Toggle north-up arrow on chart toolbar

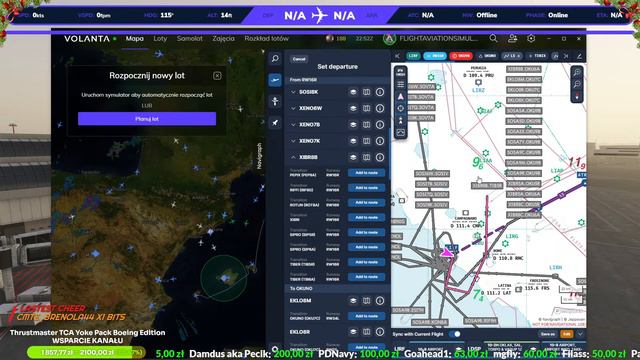click(x=401, y=96)
